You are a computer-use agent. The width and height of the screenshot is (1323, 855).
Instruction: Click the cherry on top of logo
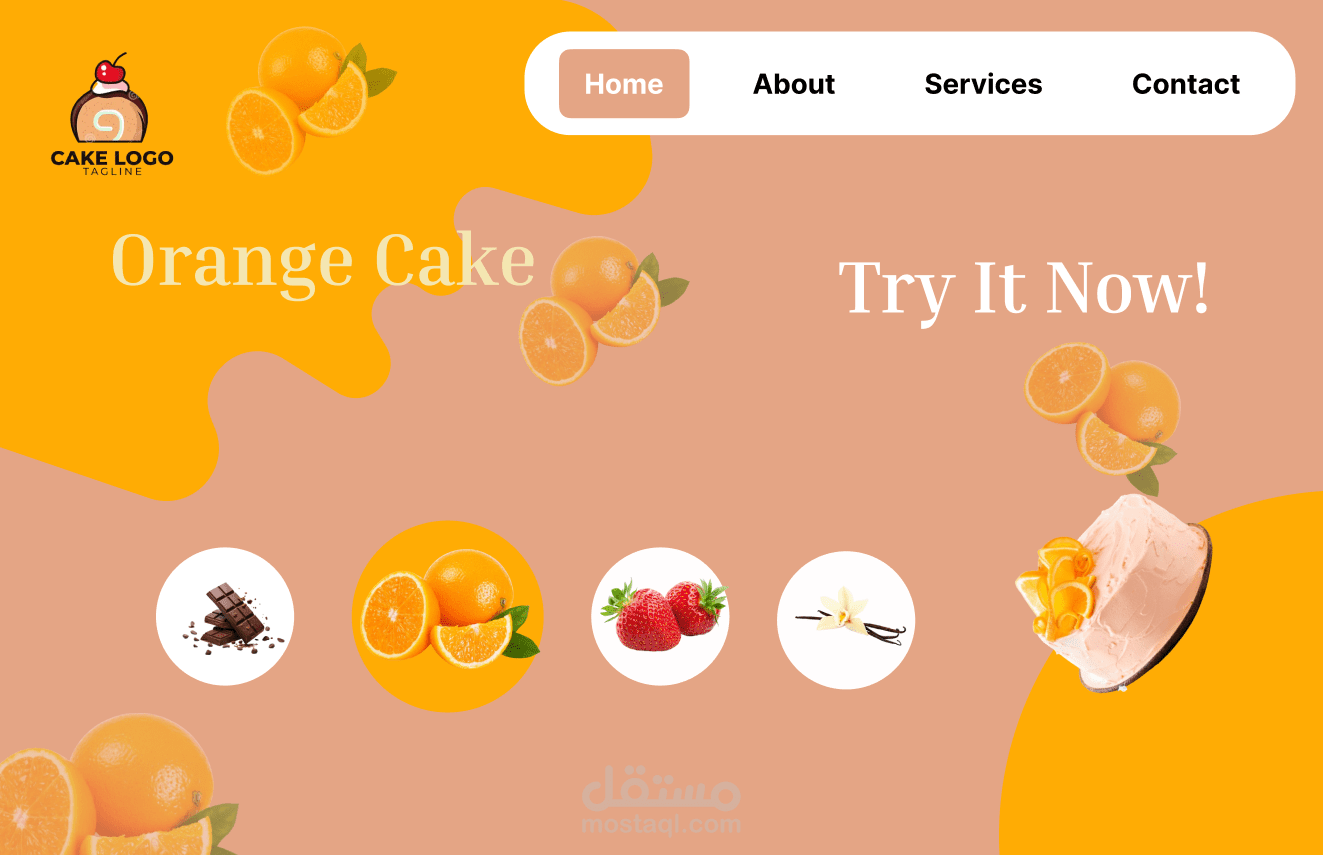111,71
